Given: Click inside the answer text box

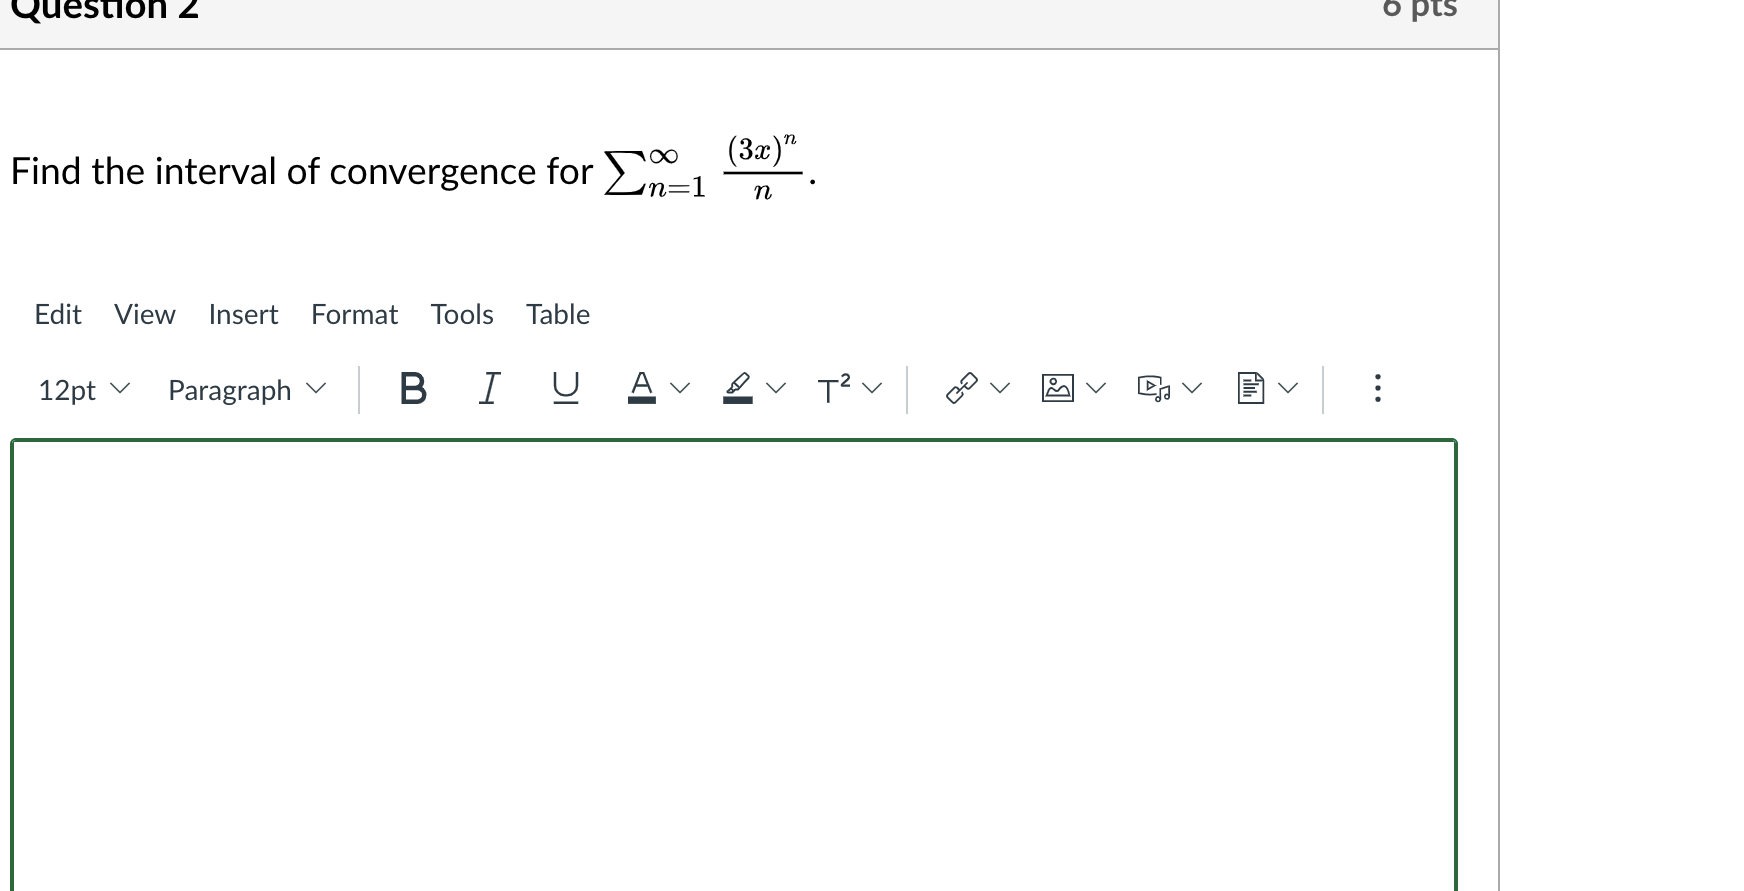Looking at the screenshot, I should [730, 650].
